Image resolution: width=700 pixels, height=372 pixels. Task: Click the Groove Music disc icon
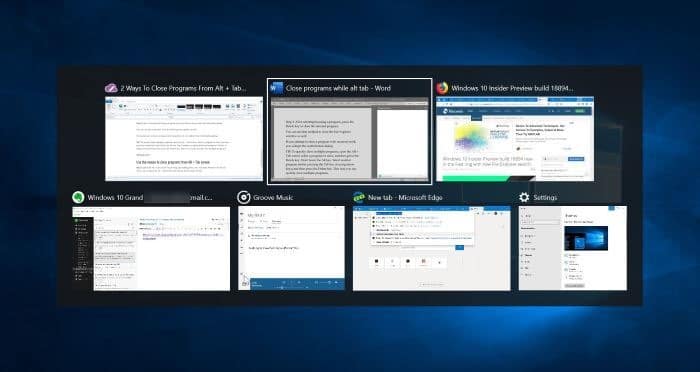(244, 197)
